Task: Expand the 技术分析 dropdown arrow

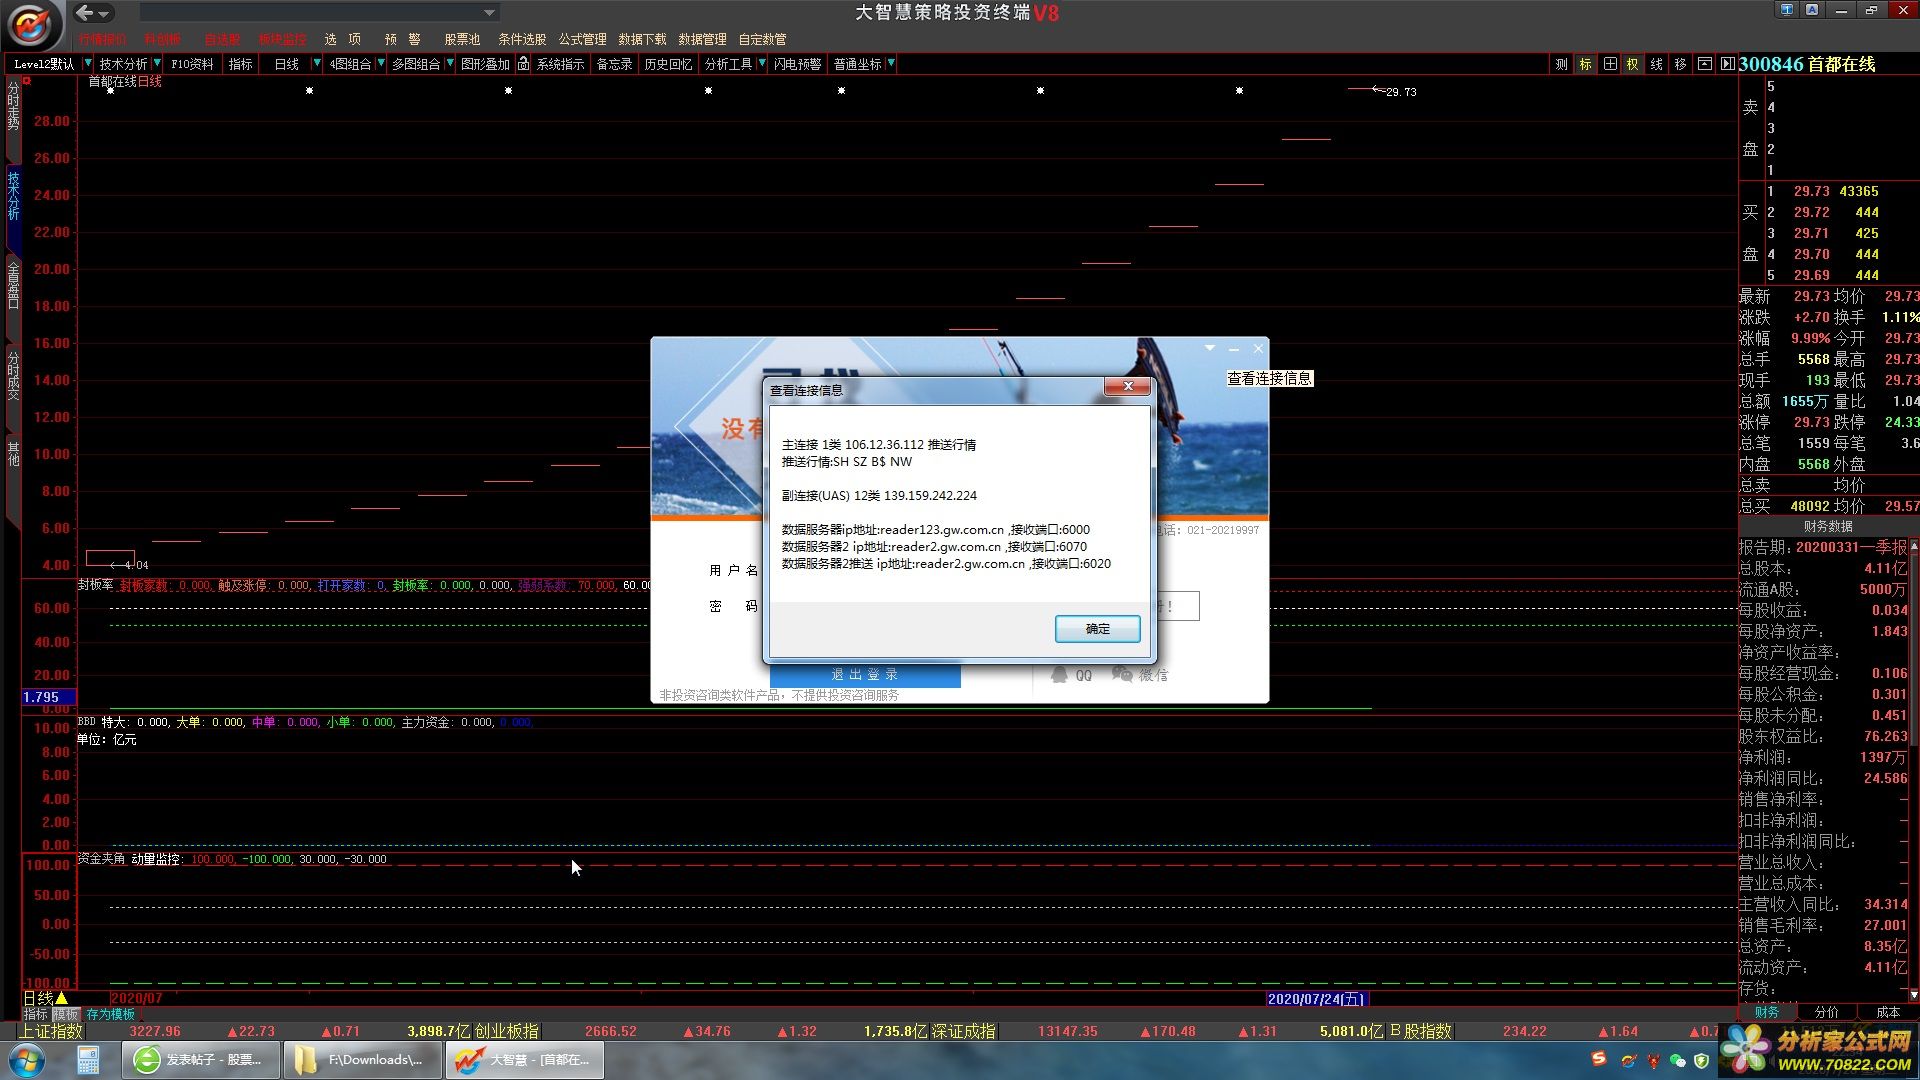Action: coord(157,63)
